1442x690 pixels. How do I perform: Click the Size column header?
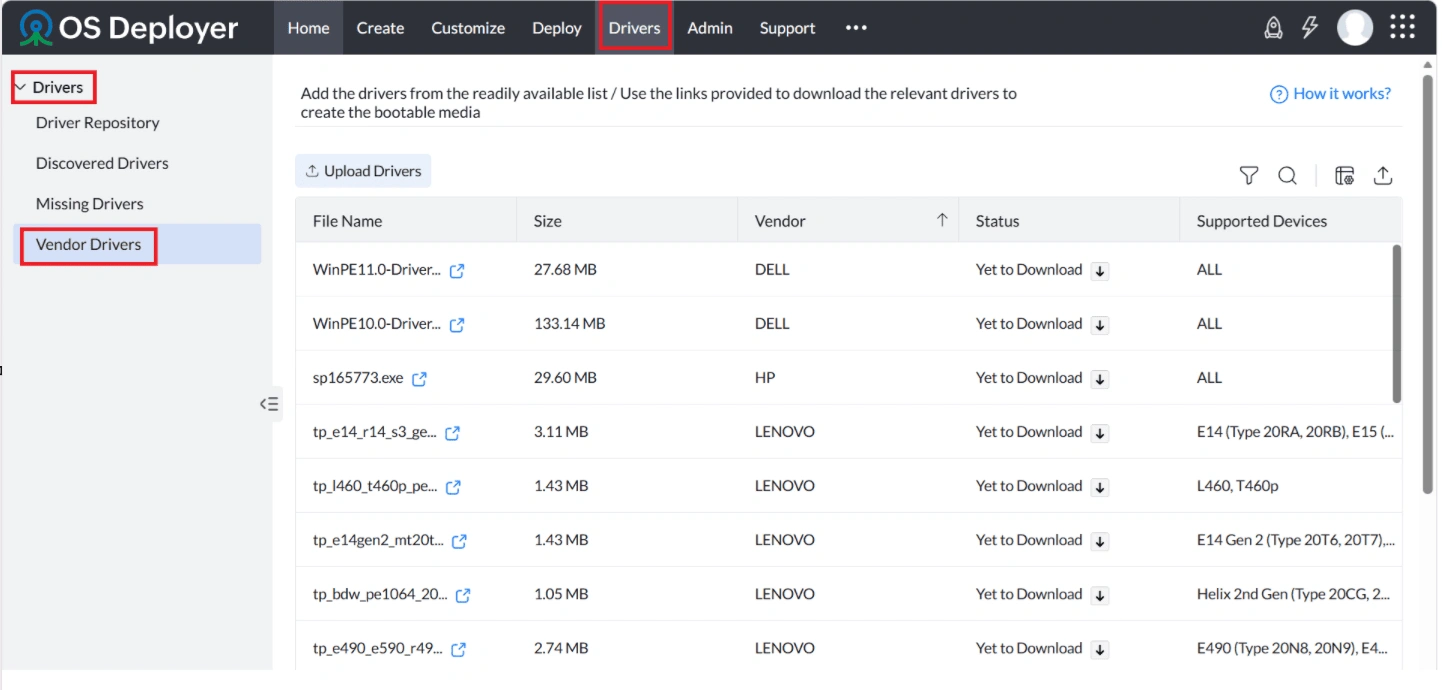627,221
